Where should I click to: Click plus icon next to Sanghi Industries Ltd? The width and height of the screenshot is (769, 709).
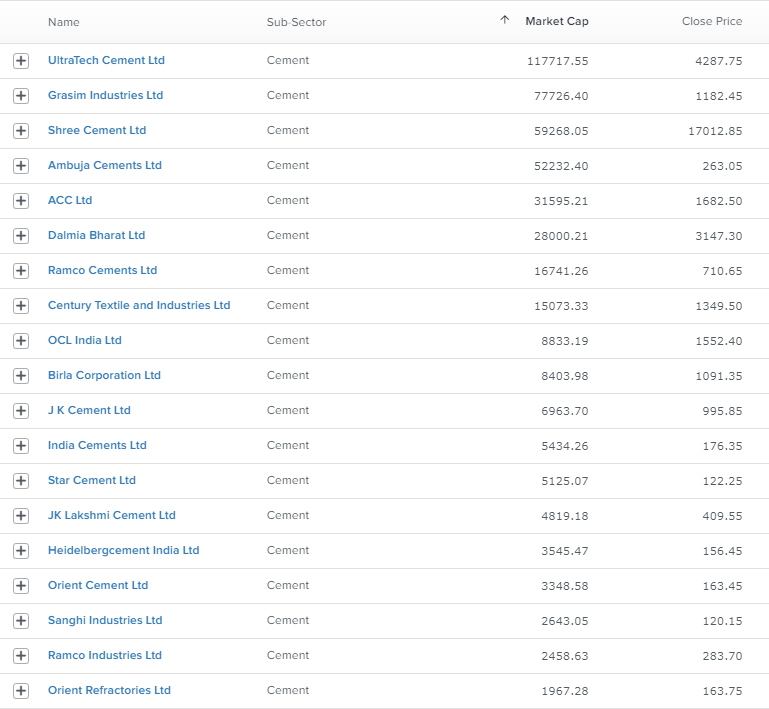pyautogui.click(x=21, y=621)
